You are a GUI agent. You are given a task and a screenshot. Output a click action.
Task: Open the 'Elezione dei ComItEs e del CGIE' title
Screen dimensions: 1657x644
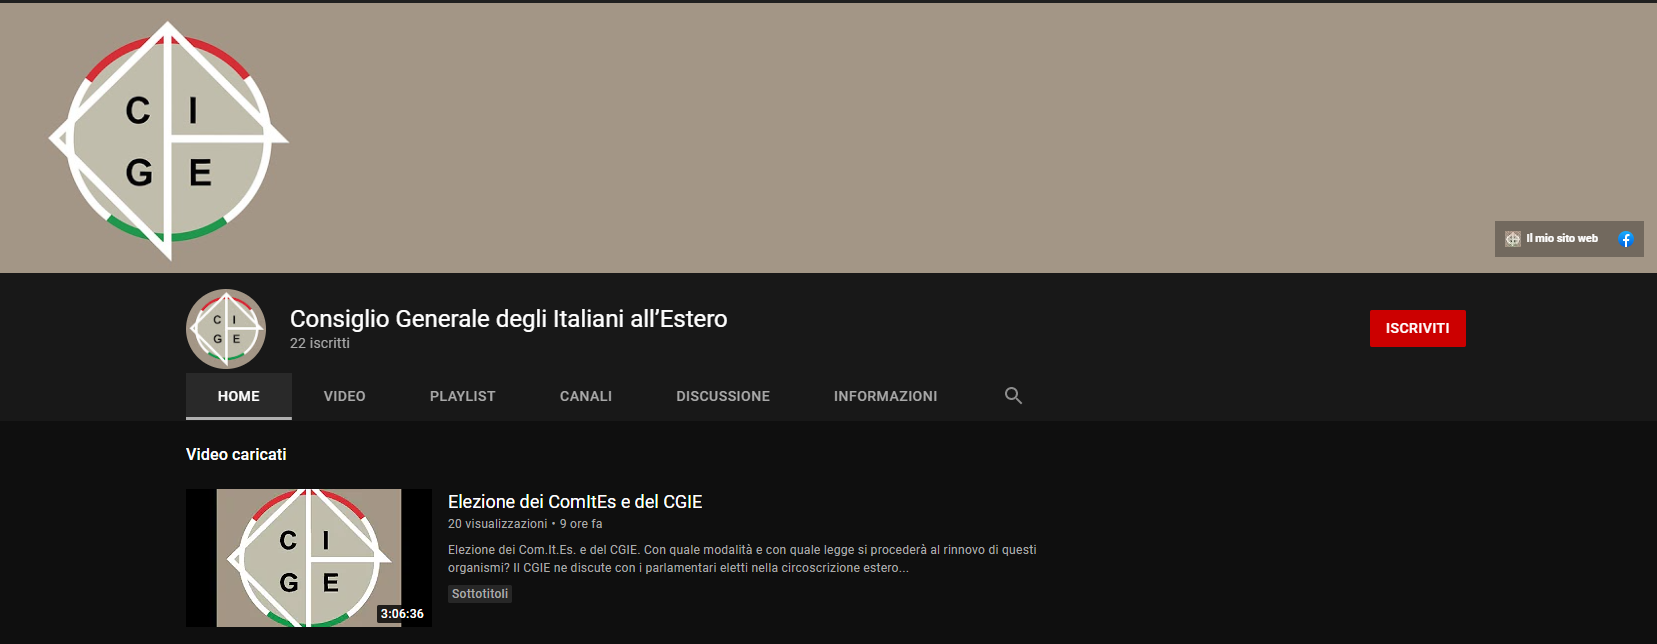coord(575,502)
